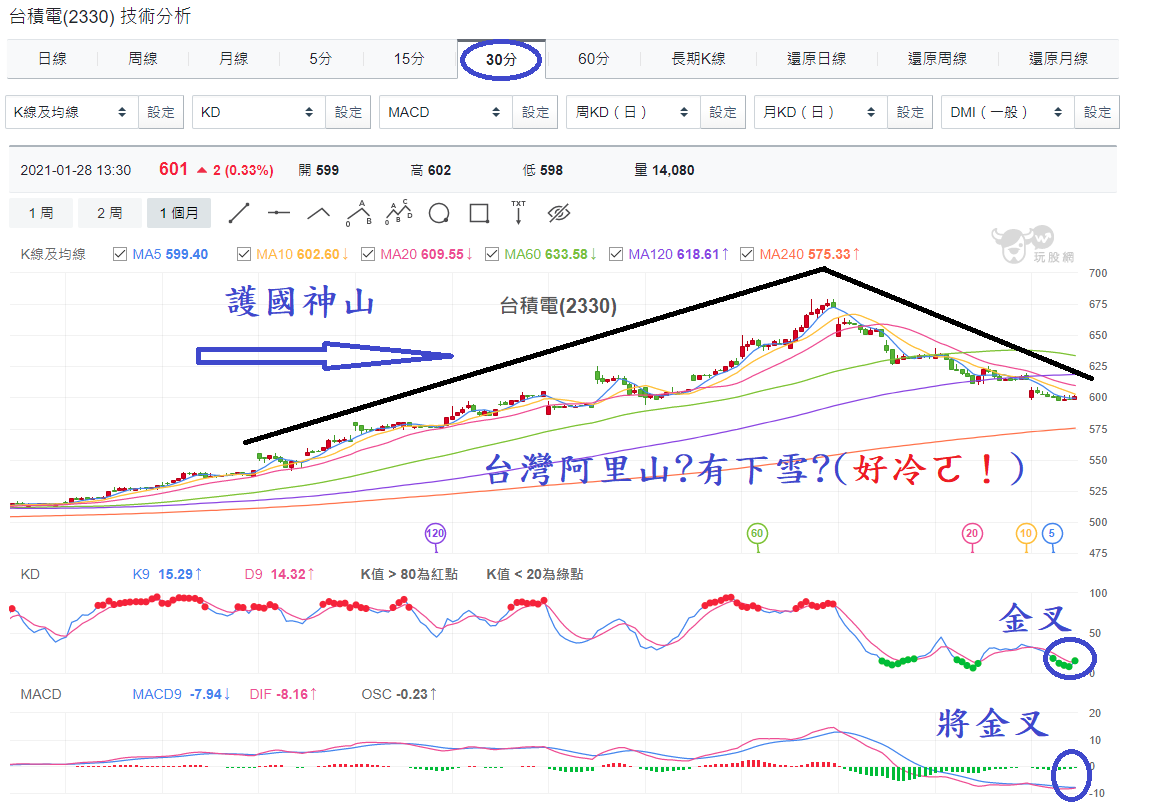The height and width of the screenshot is (808, 1173).
Task: Switch to the 還原日線 tab
Action: coord(817,58)
